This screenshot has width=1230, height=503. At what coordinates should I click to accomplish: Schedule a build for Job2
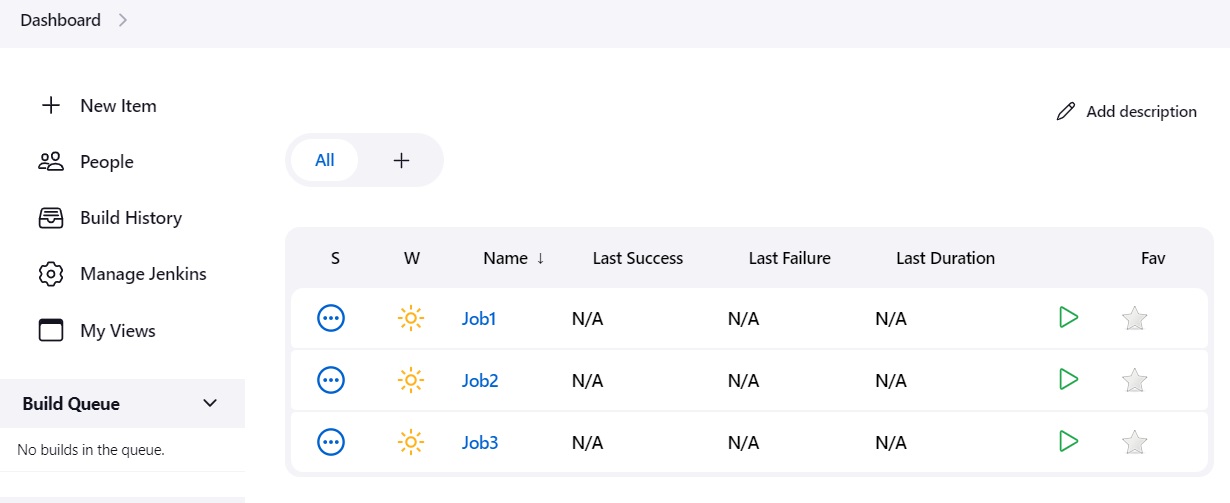[1068, 379]
